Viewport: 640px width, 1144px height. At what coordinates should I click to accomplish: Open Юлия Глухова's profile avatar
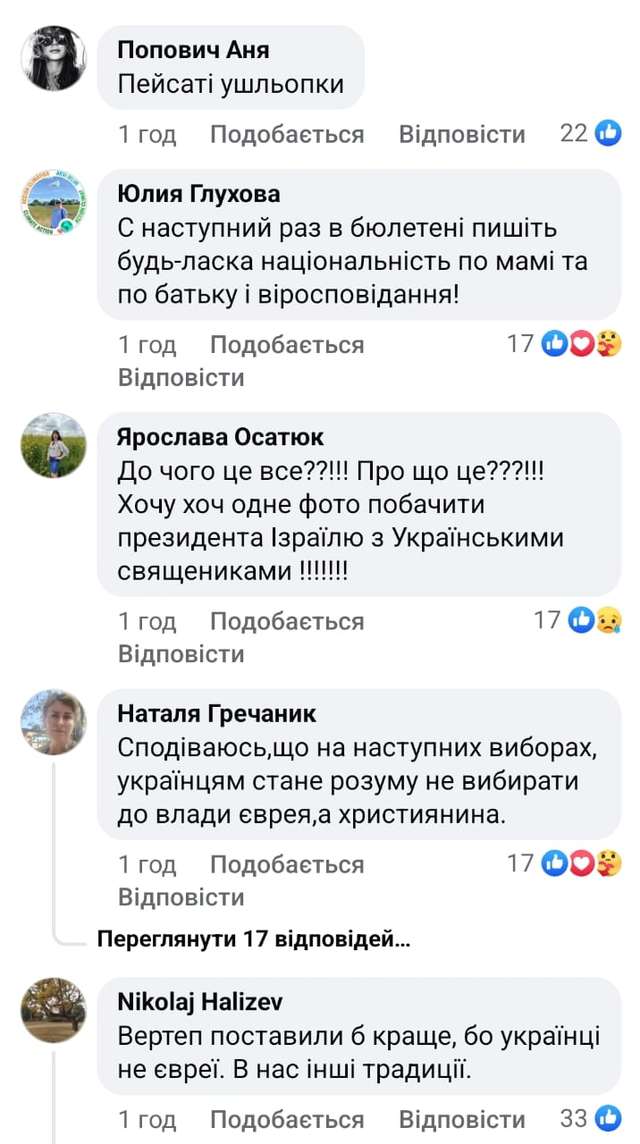54,203
